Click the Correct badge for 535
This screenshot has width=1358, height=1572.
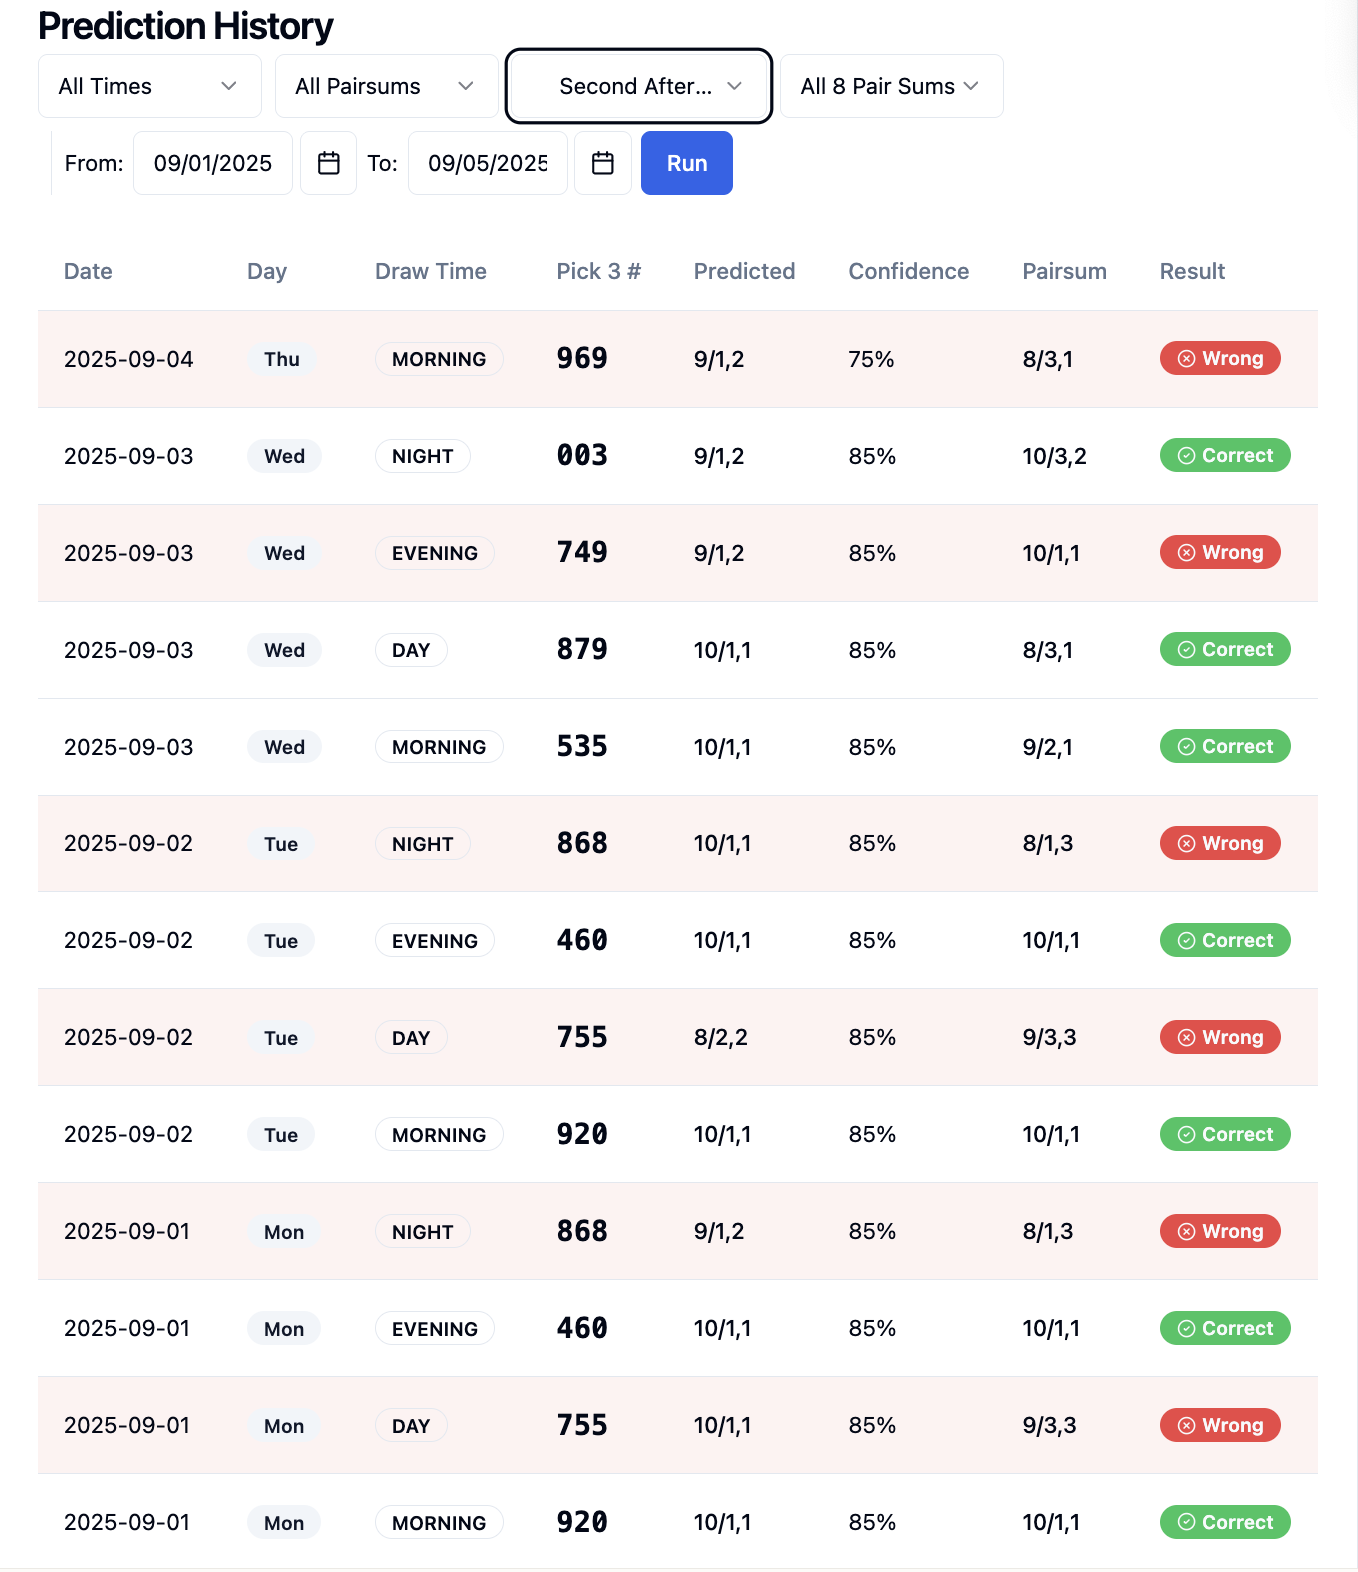click(1225, 747)
